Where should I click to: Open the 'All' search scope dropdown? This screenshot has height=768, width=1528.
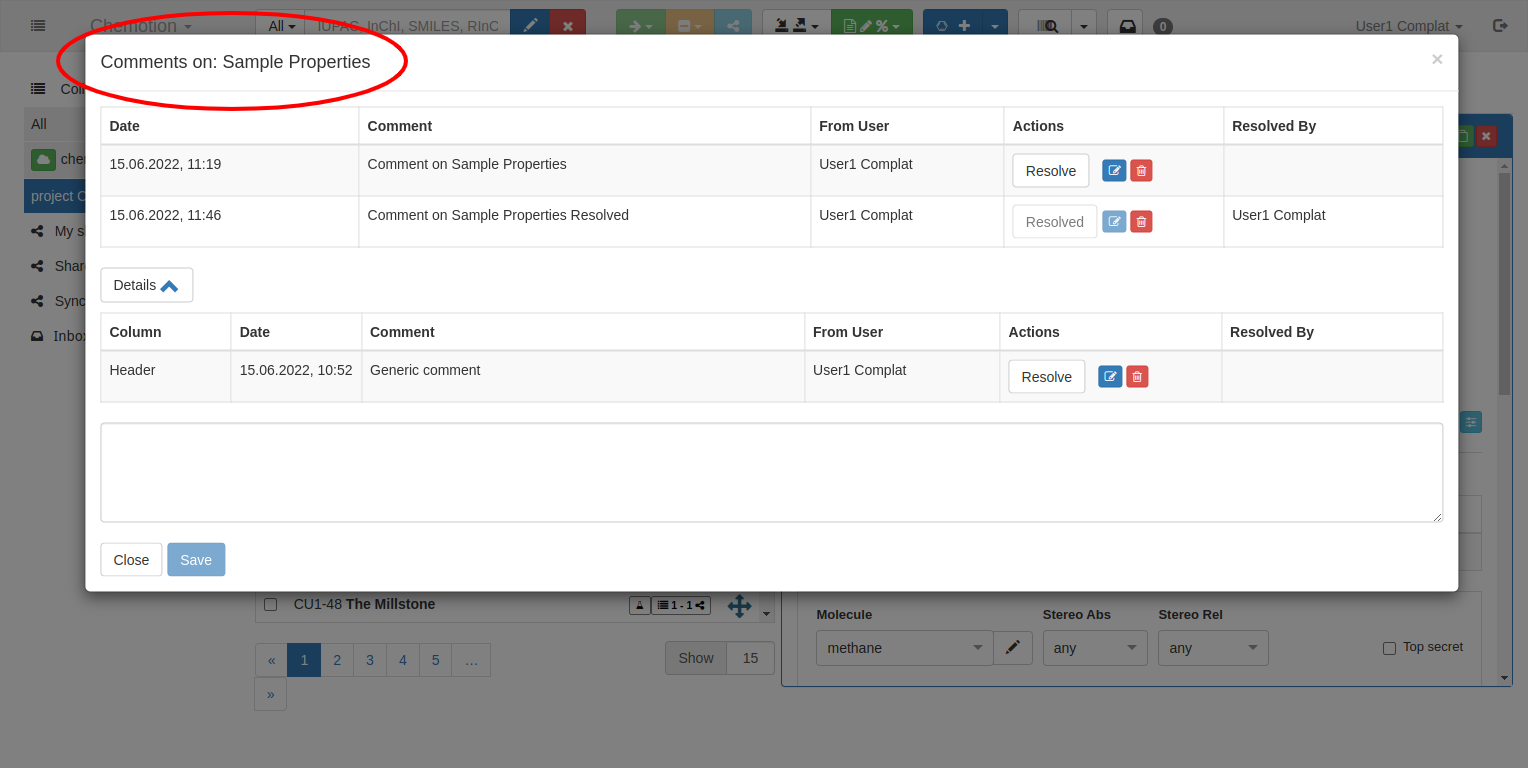click(281, 26)
